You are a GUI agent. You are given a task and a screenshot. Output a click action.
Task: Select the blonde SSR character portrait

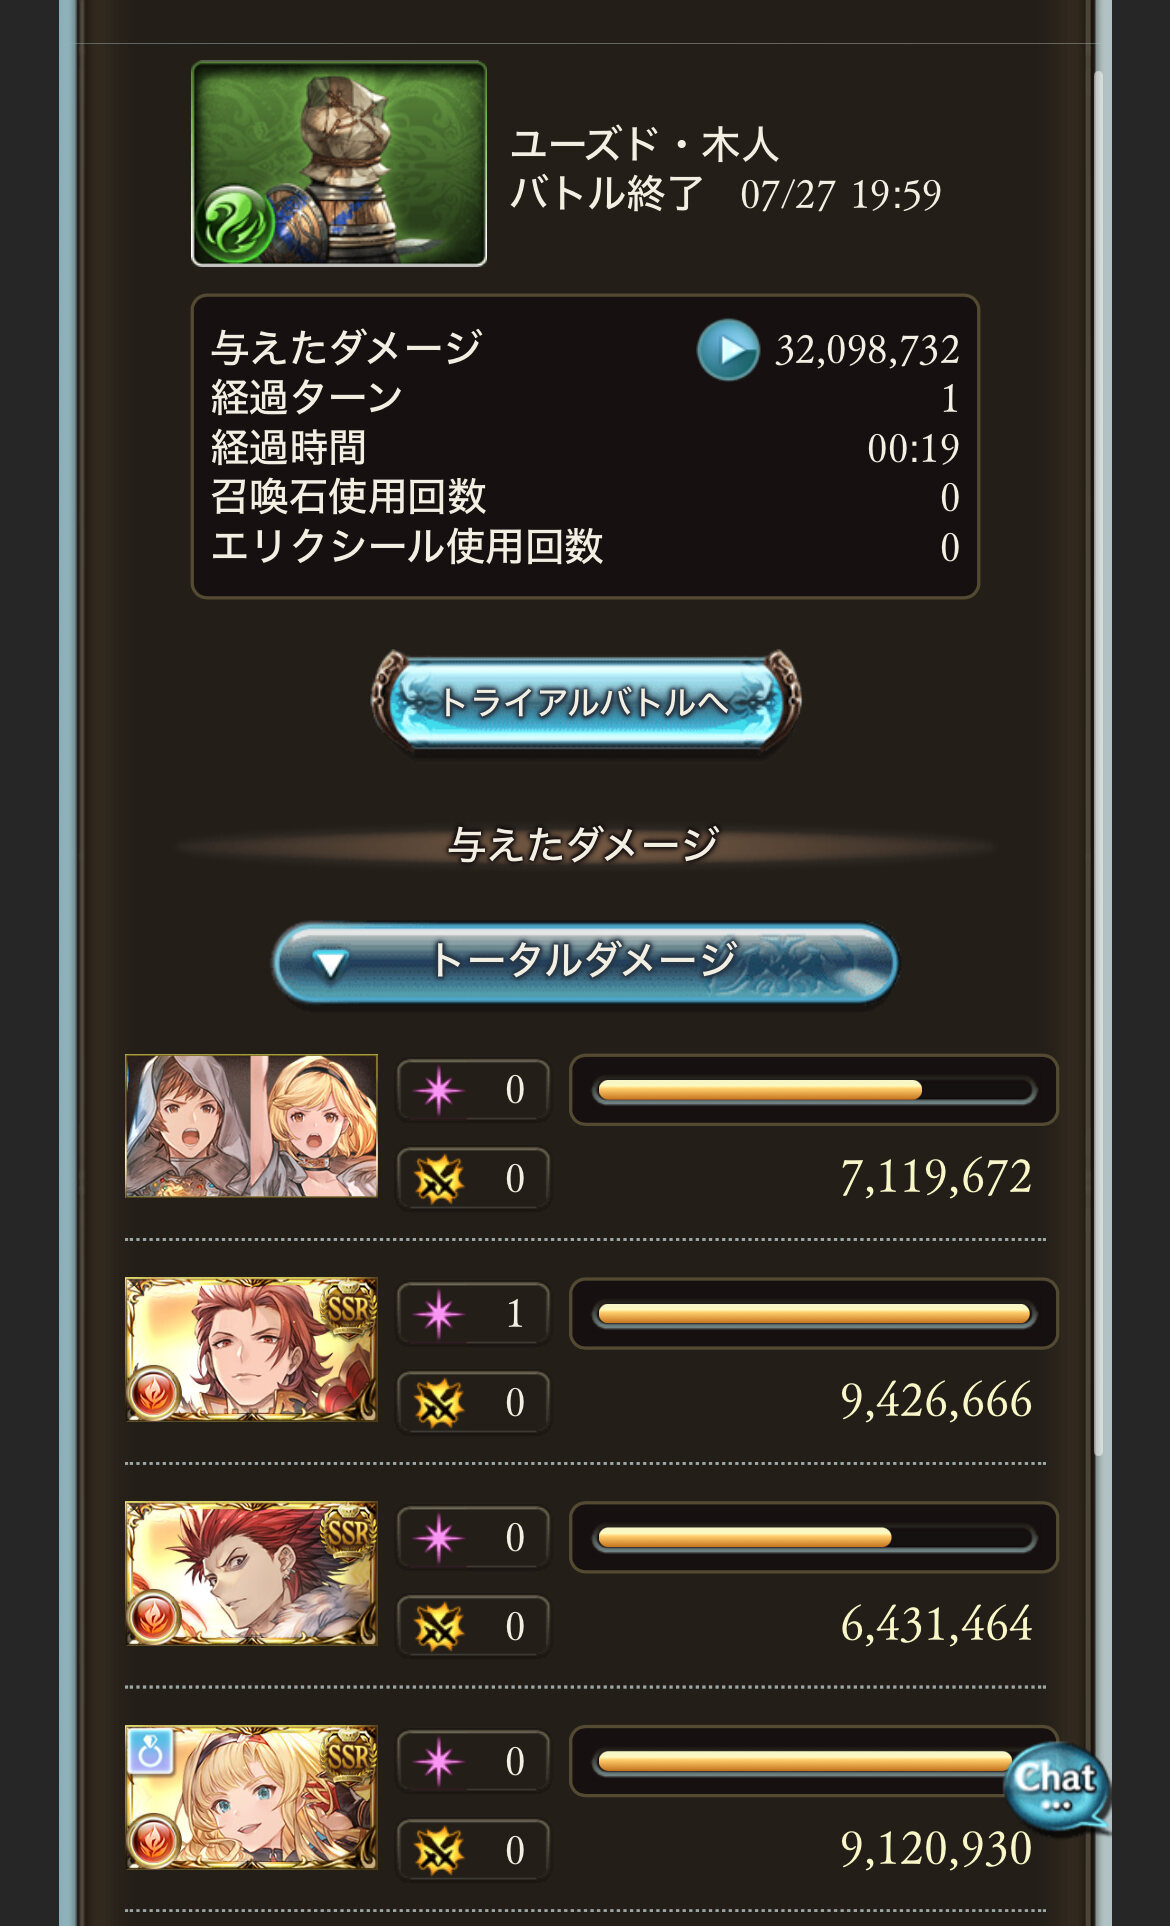(251, 1797)
